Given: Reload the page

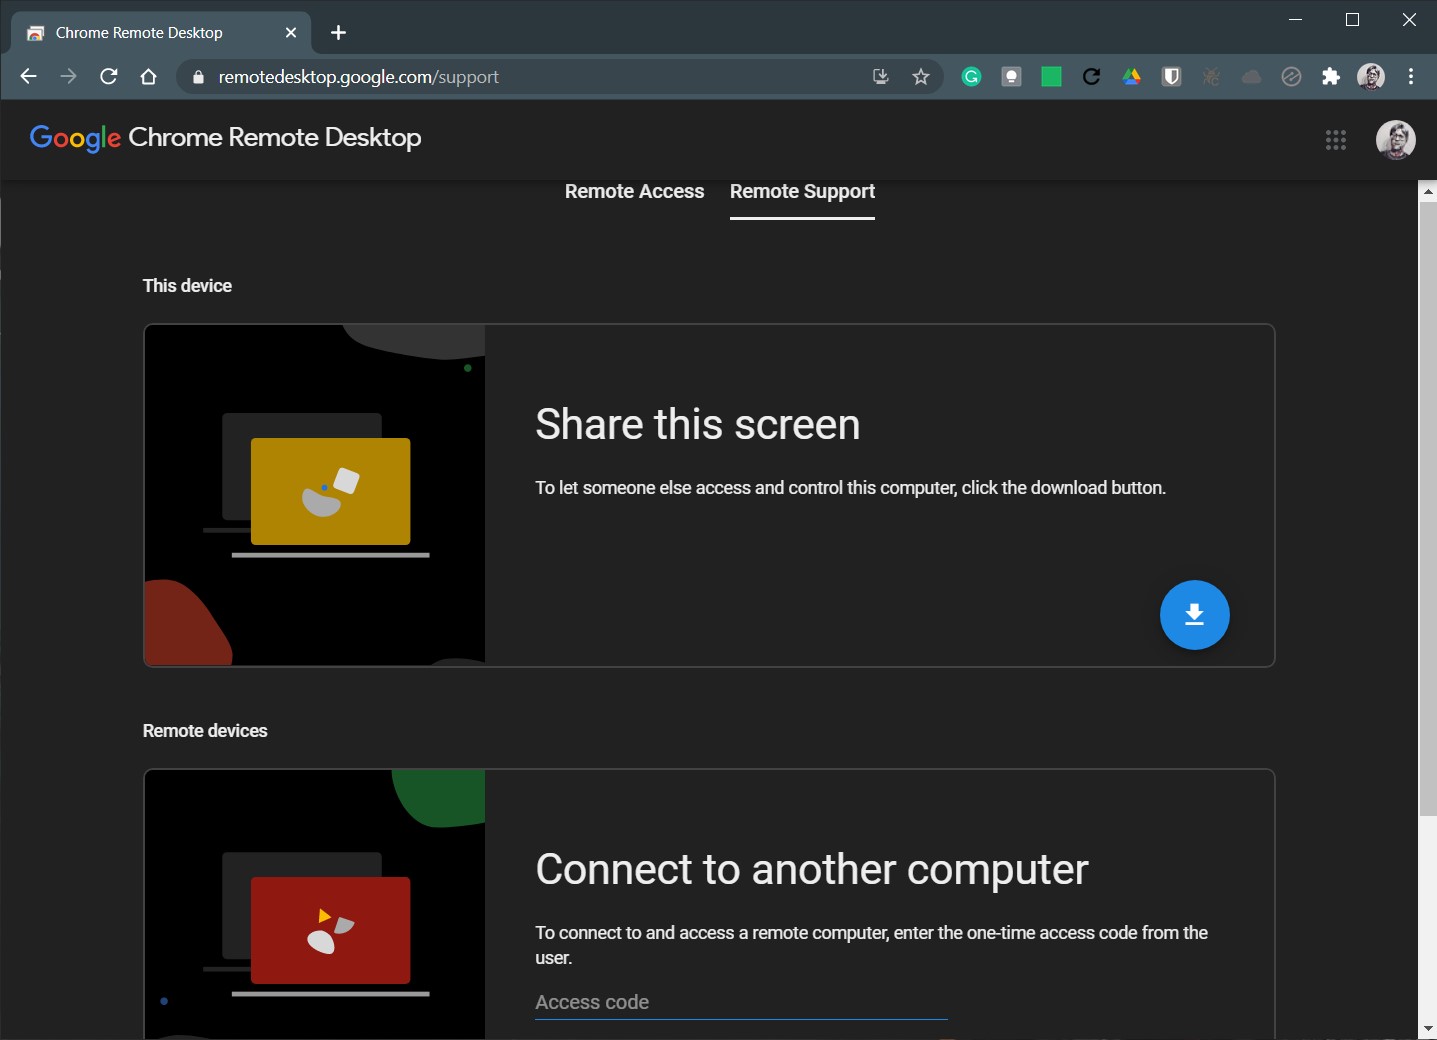Looking at the screenshot, I should click(109, 77).
